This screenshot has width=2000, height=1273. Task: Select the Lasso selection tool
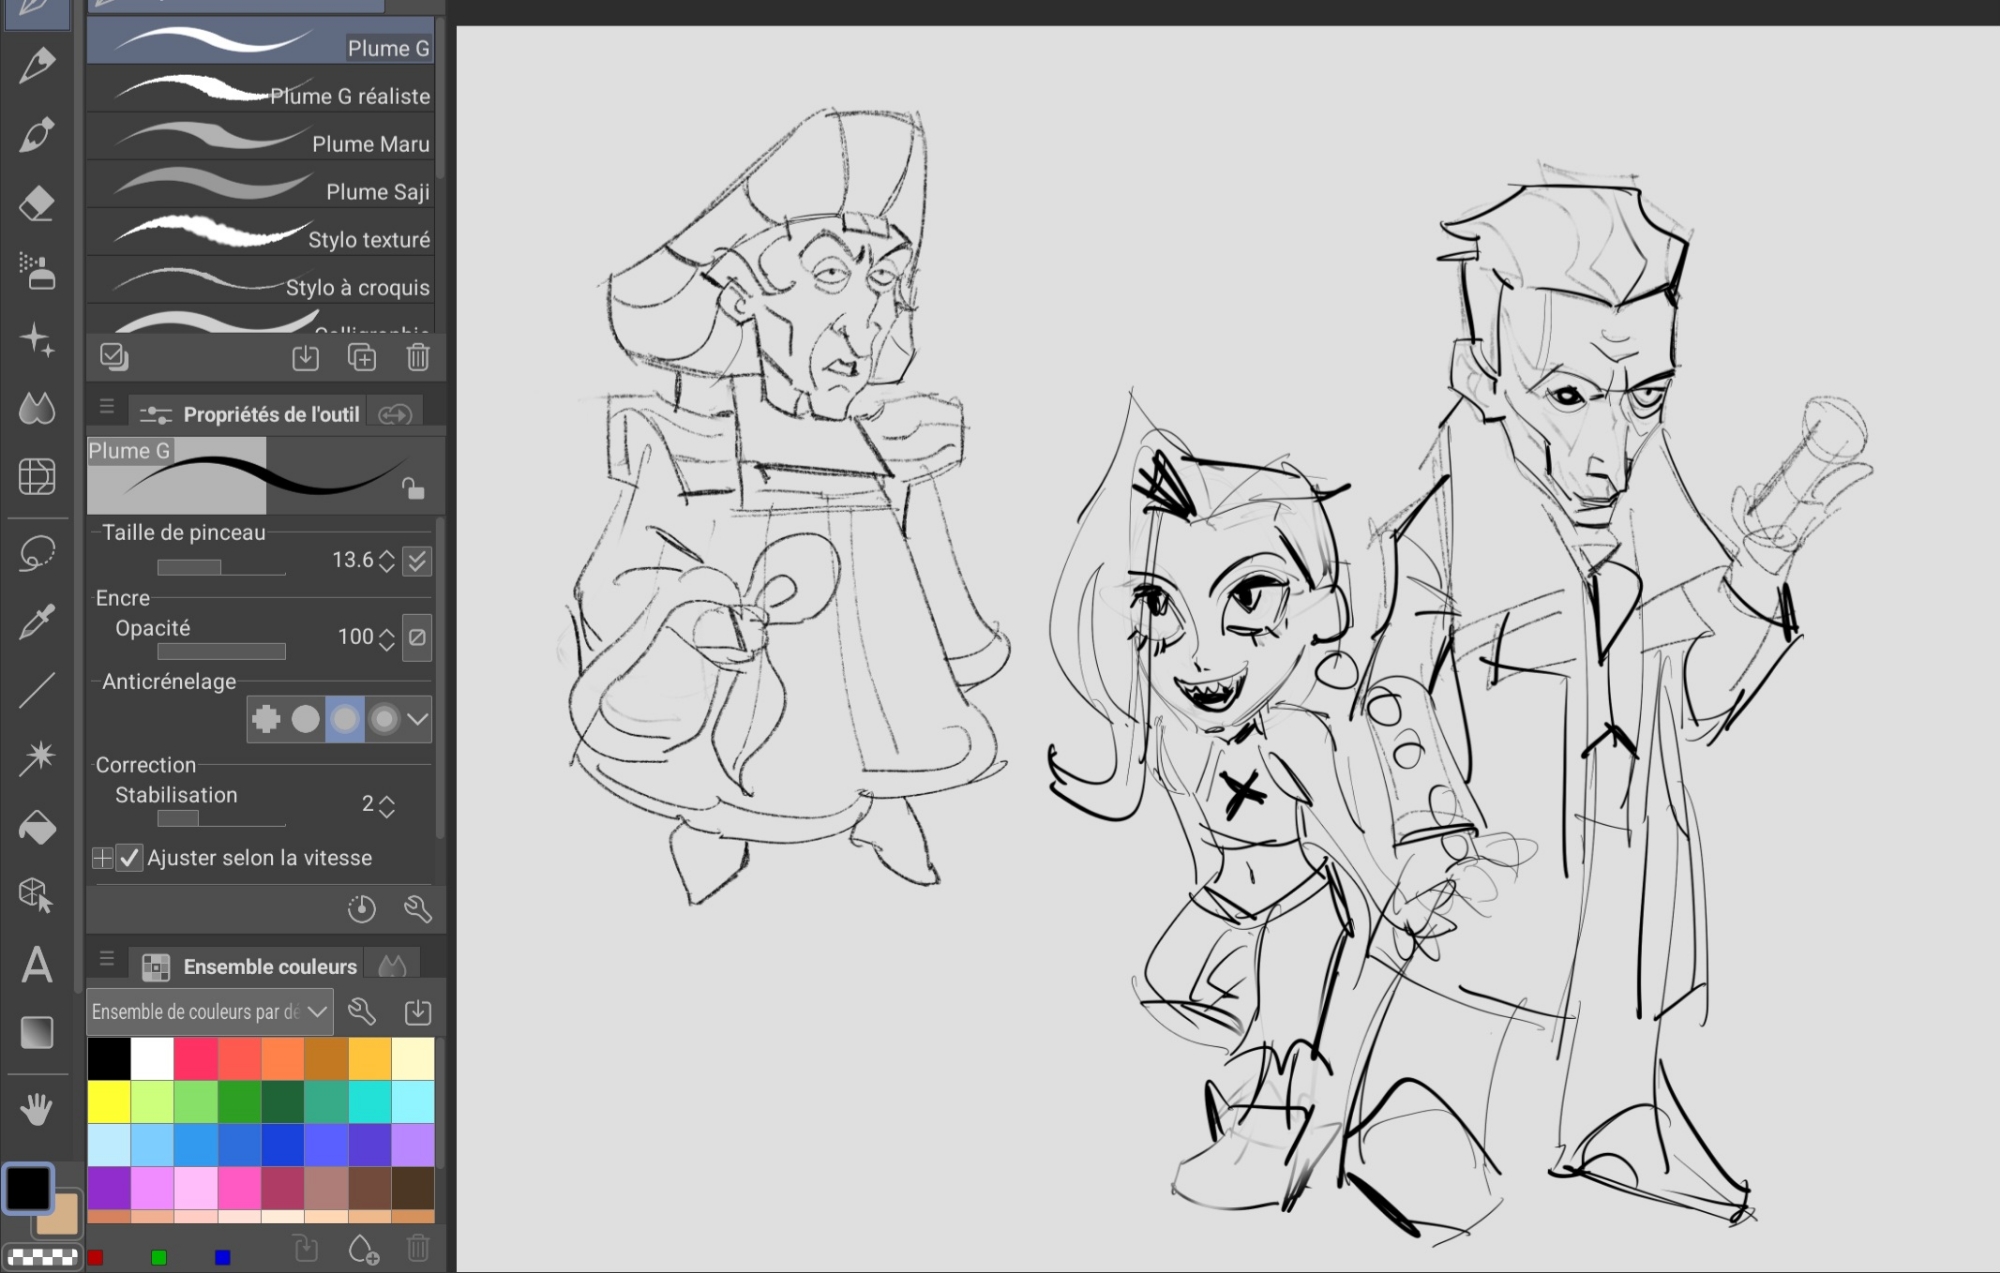point(37,552)
